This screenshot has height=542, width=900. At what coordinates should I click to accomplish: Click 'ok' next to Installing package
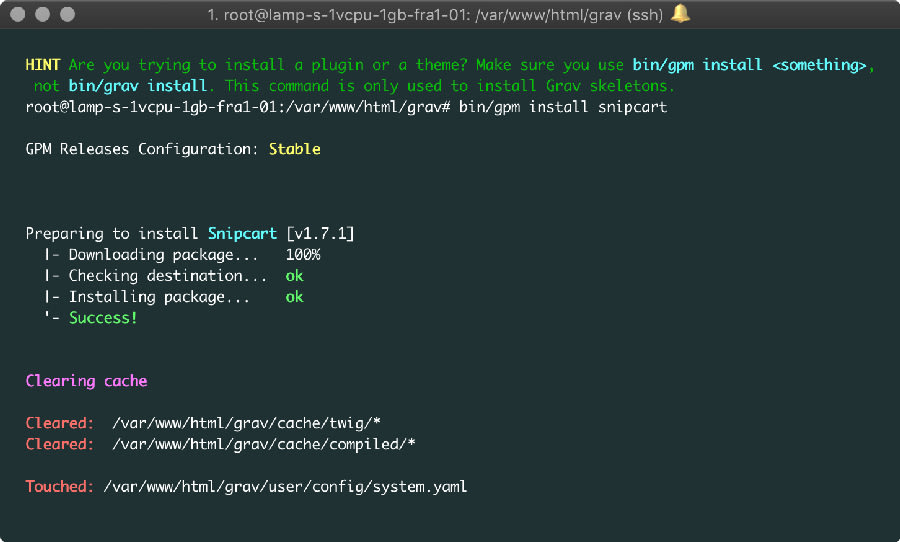click(294, 297)
